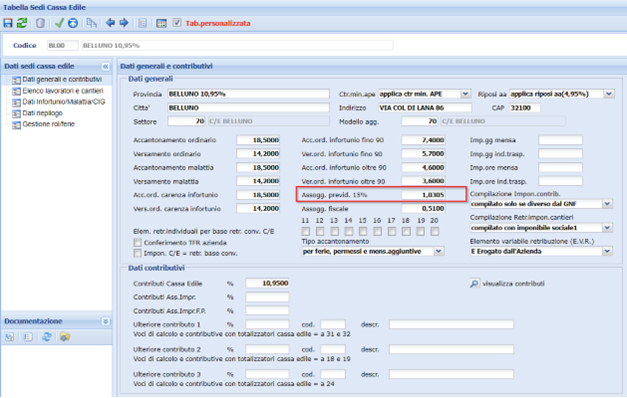Click the Codice field containing BL00

[62, 46]
